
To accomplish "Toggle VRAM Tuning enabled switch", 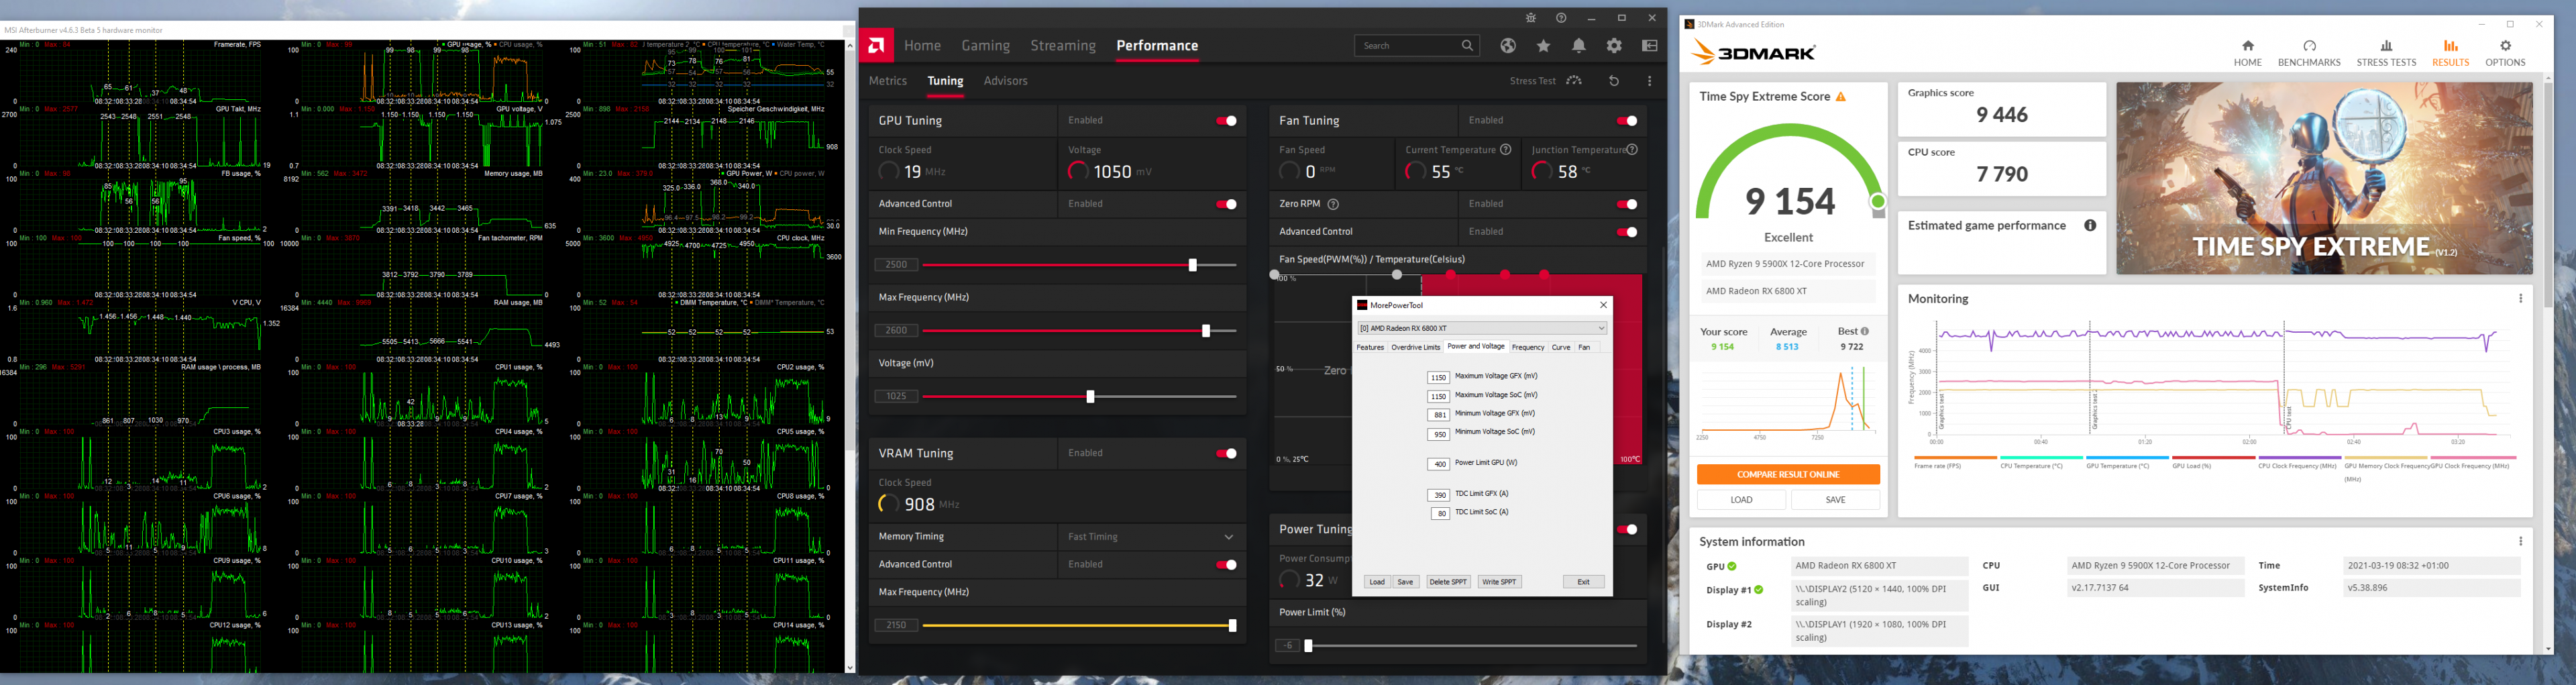I will [1226, 453].
